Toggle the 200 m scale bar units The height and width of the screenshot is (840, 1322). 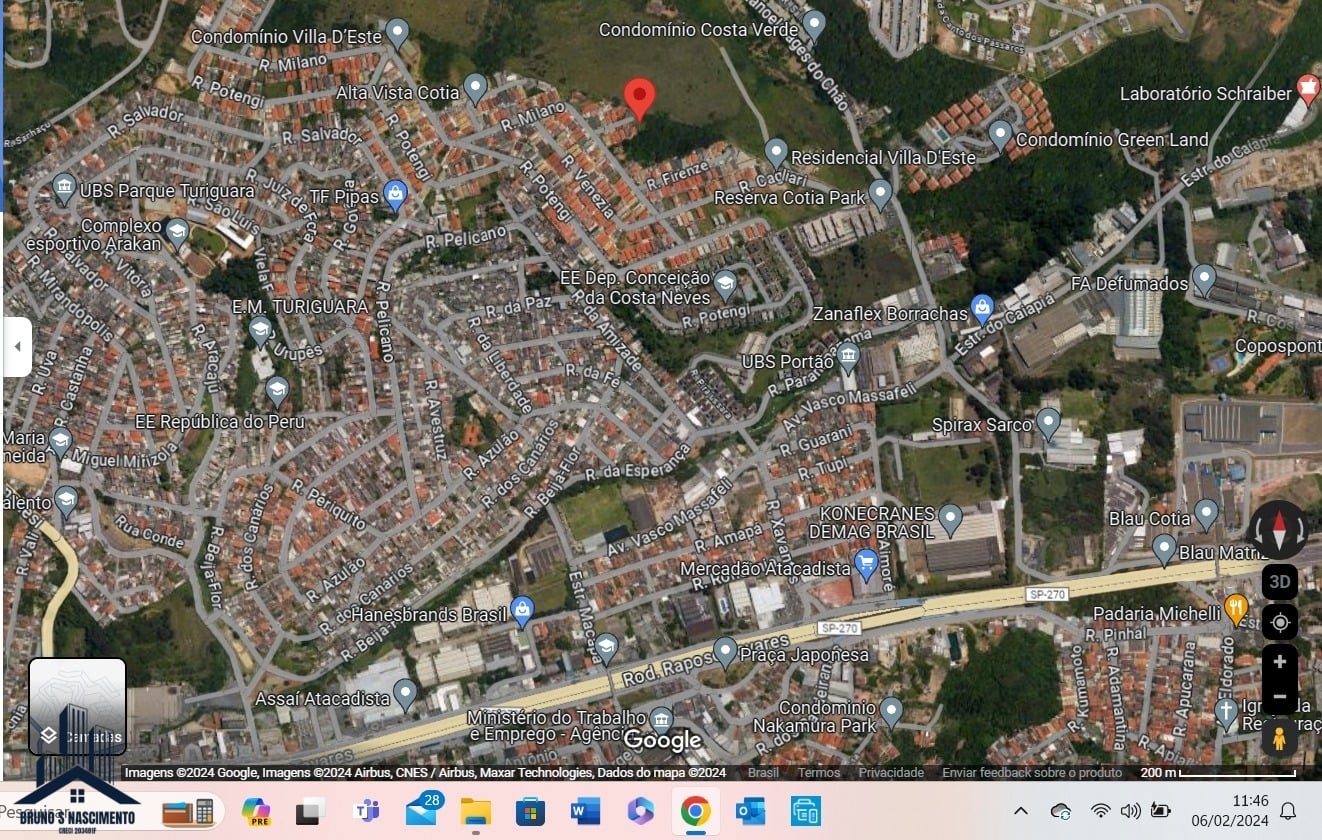pyautogui.click(x=1218, y=773)
